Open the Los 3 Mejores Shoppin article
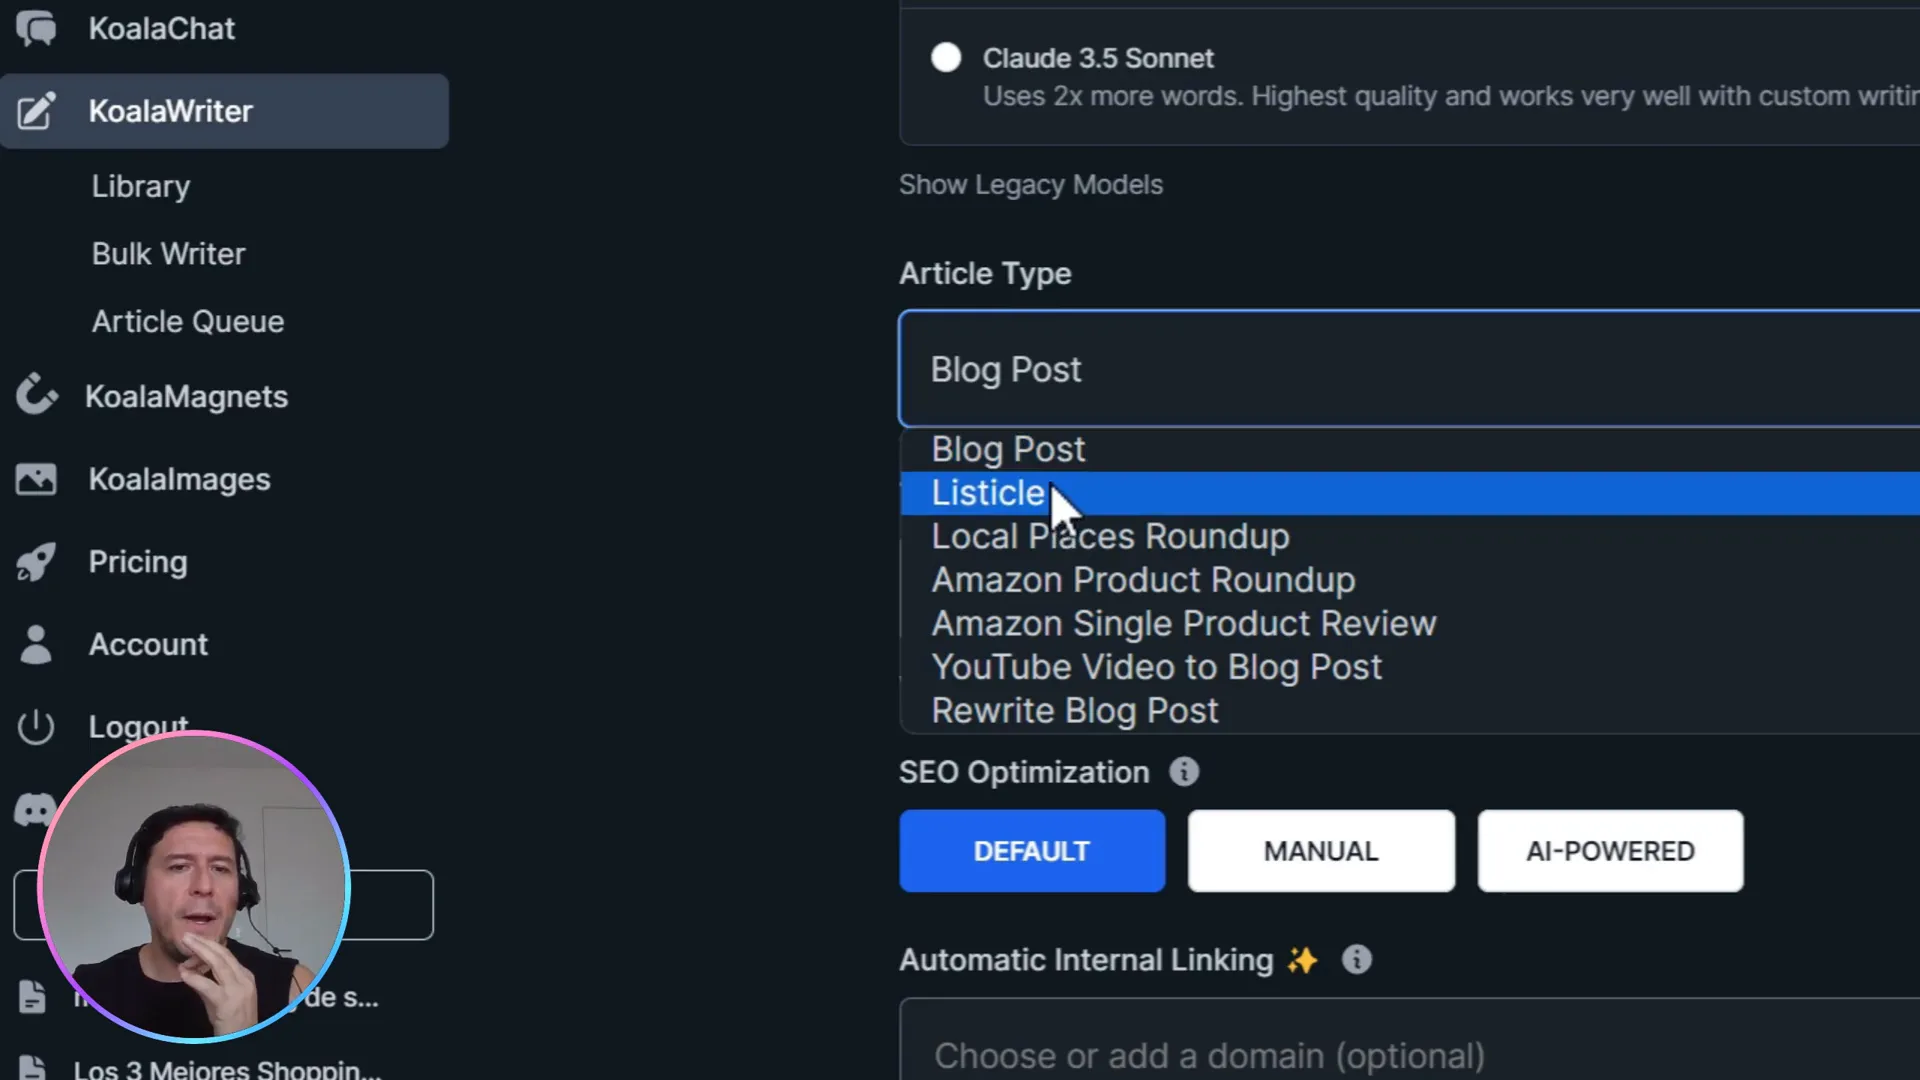Image resolution: width=1920 pixels, height=1080 pixels. 228,1068
